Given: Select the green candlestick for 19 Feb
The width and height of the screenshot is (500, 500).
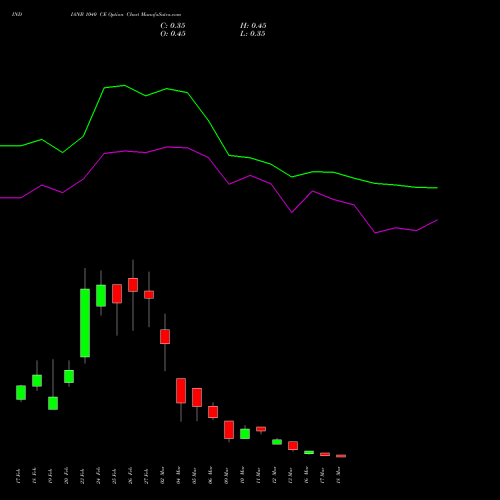Looking at the screenshot, I should tap(53, 403).
